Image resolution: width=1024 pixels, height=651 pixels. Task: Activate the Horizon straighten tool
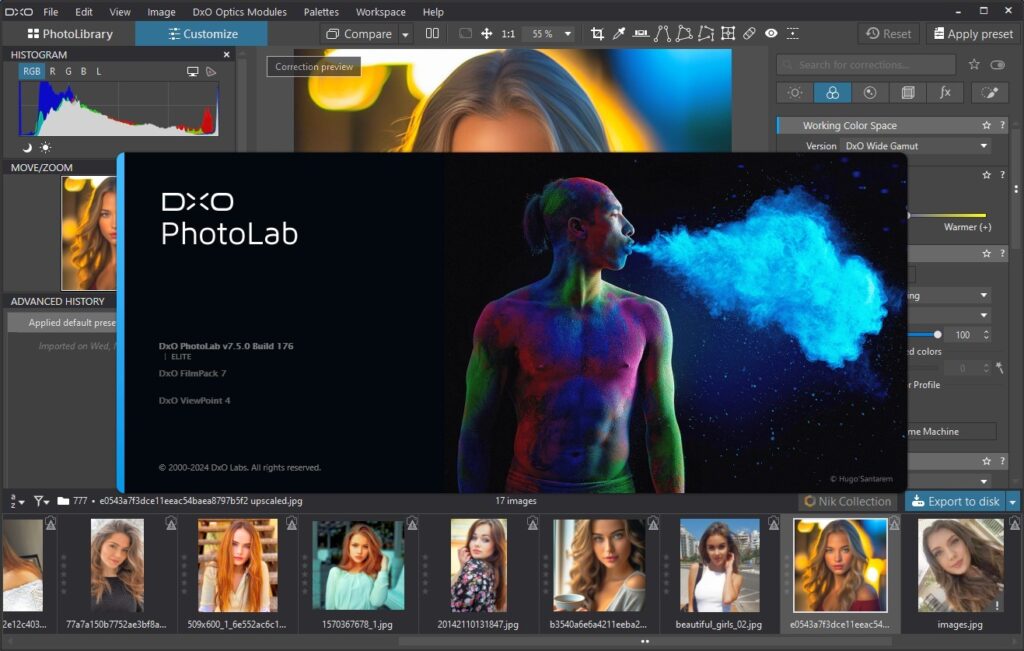click(641, 34)
